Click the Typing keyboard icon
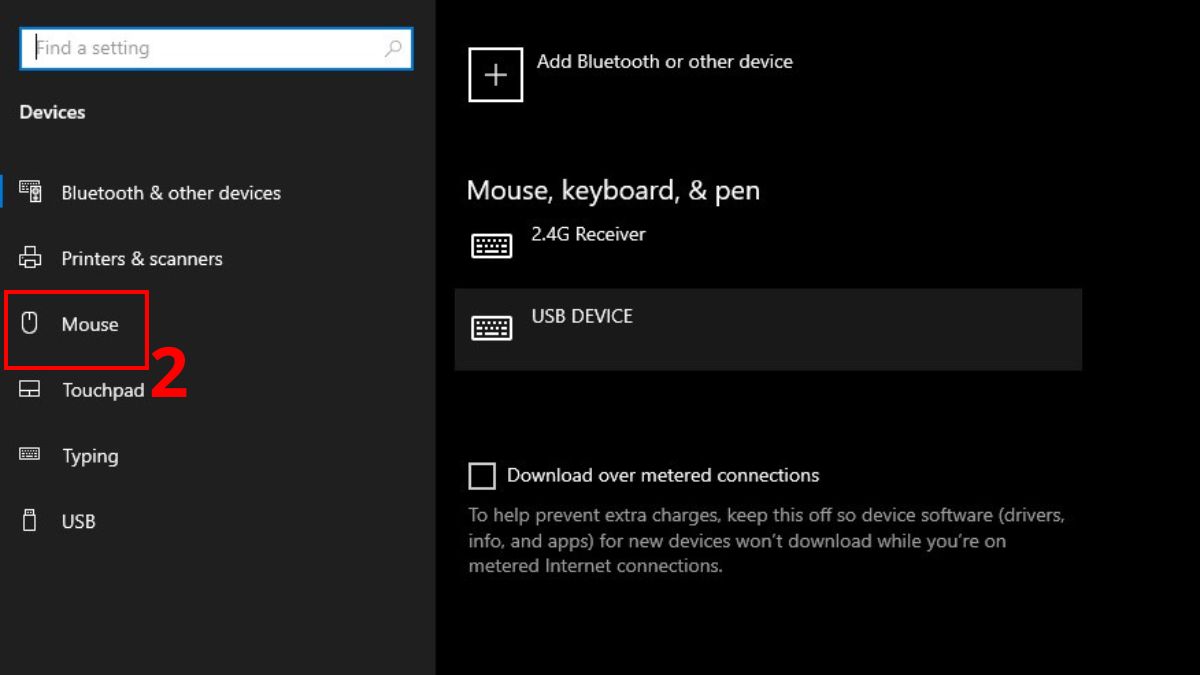The image size is (1200, 675). [x=30, y=455]
